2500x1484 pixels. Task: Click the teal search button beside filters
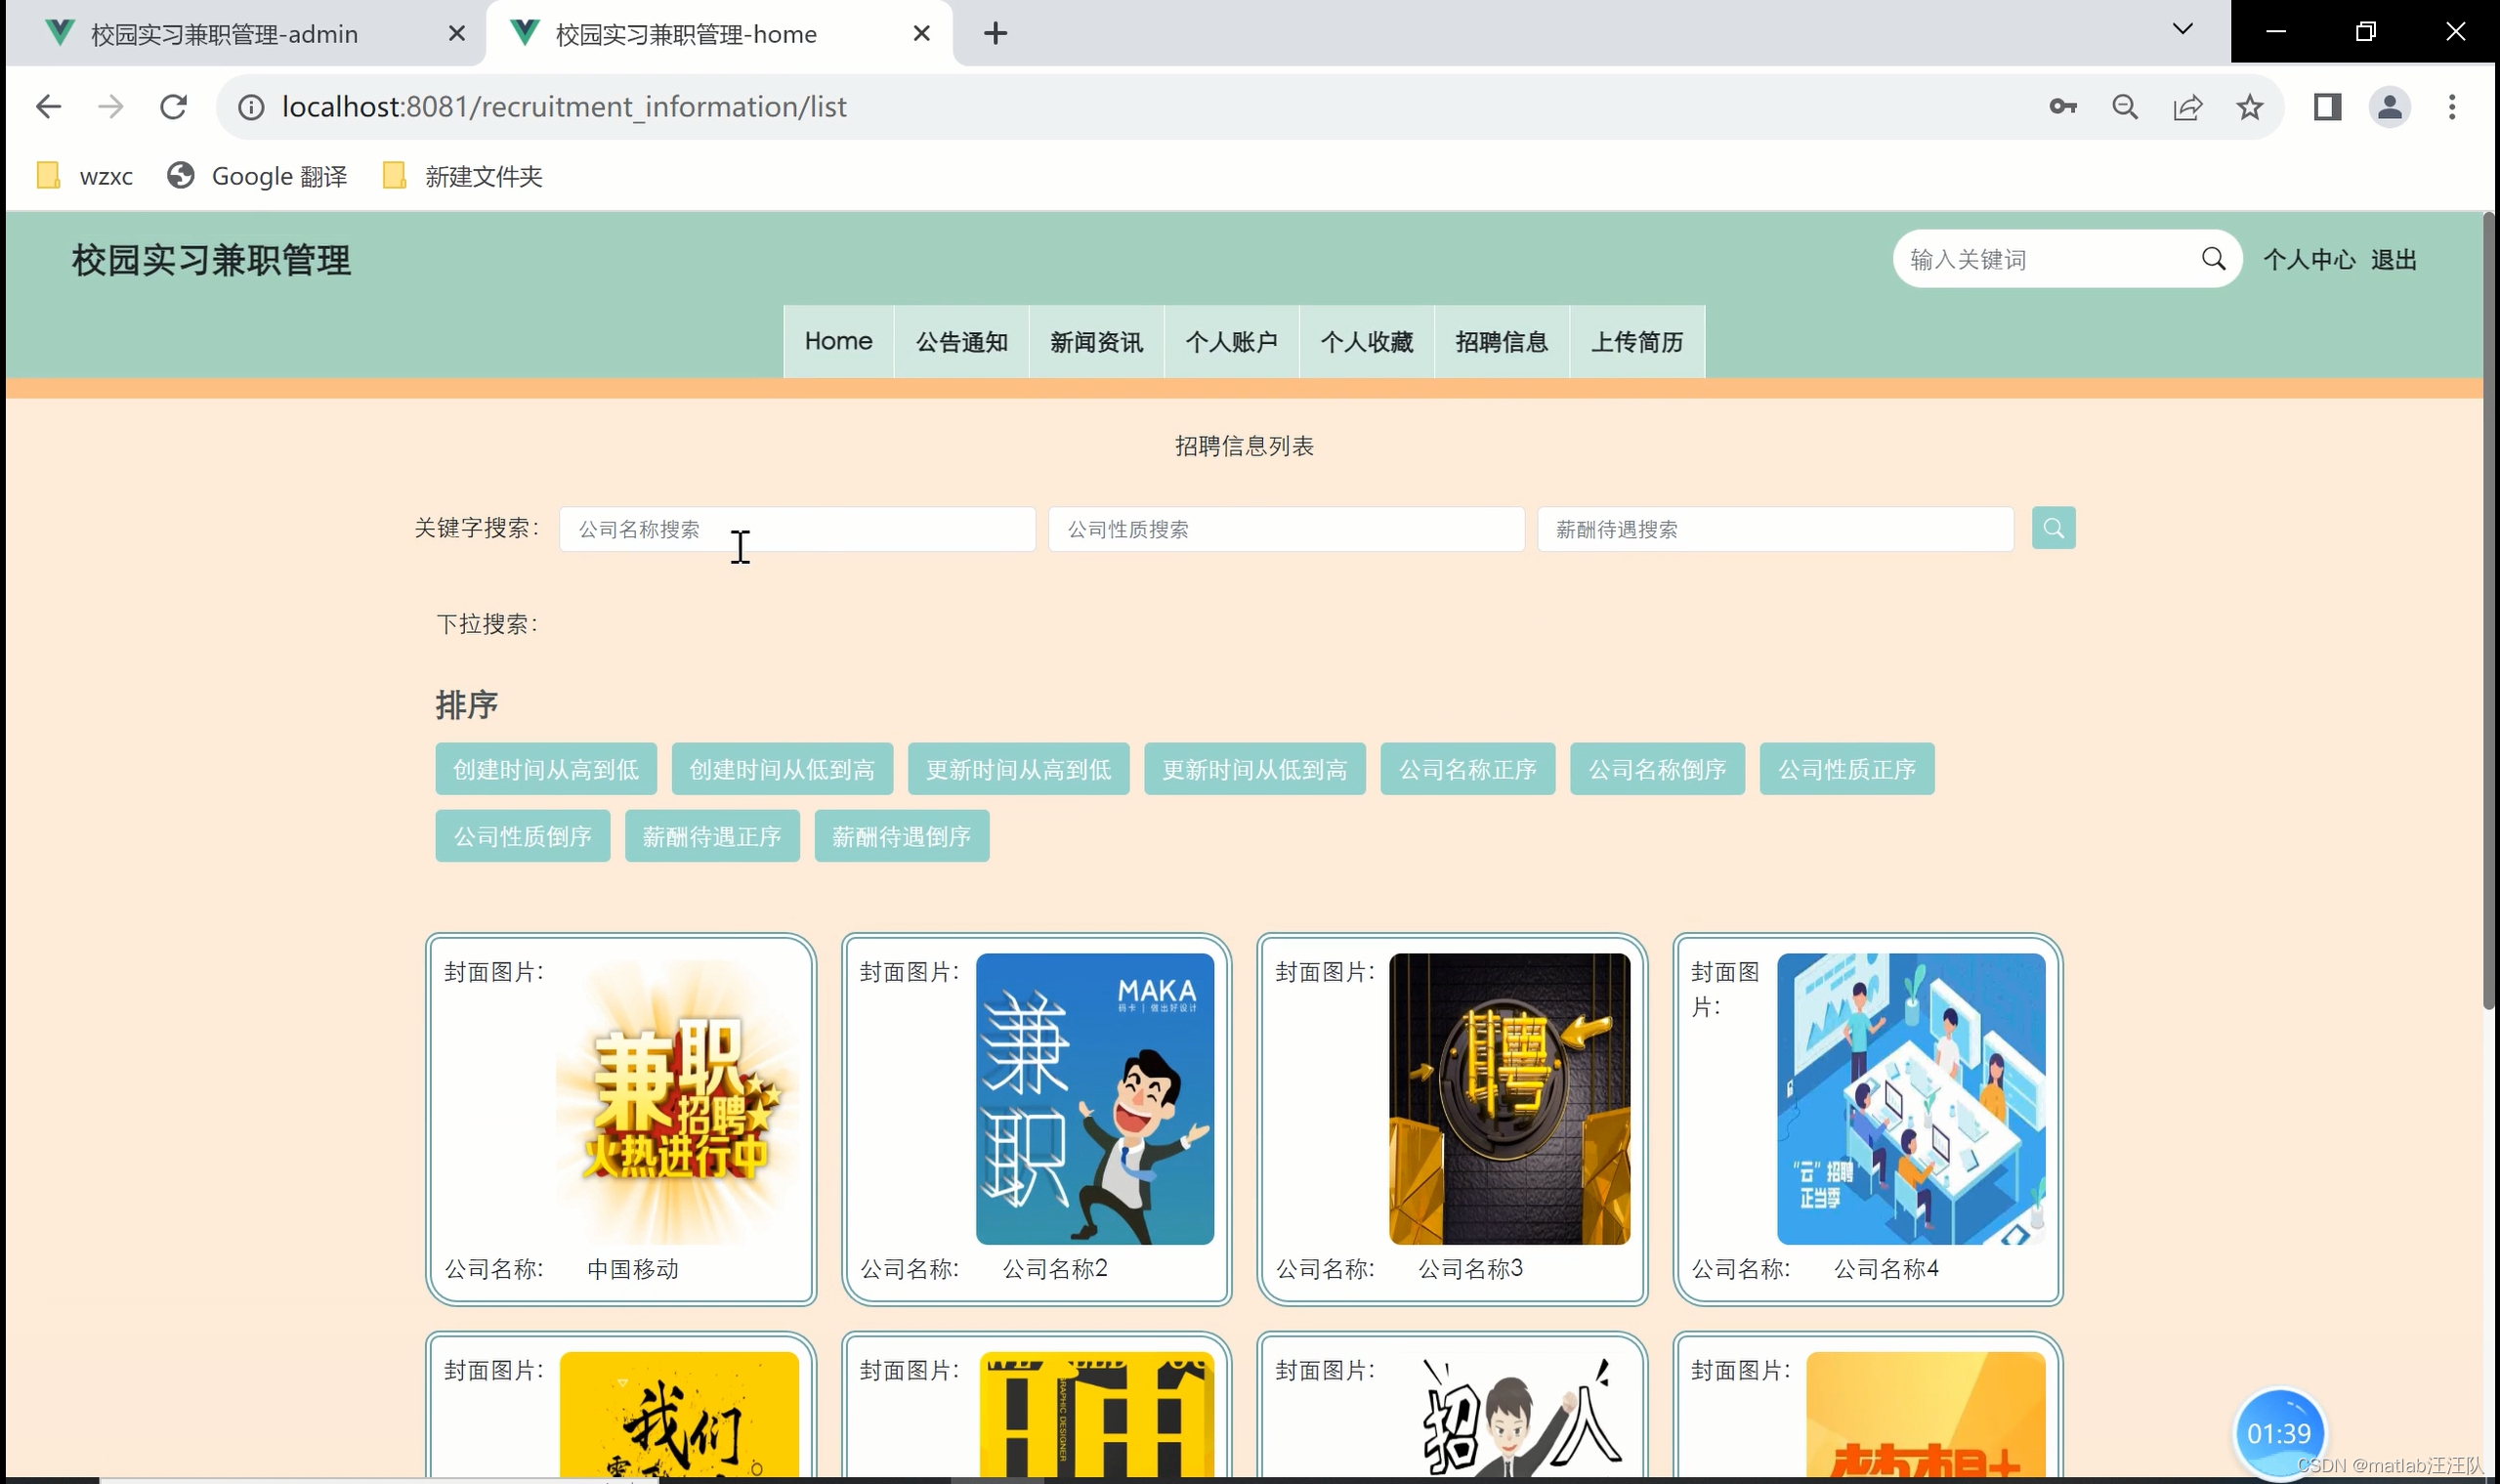coord(2052,528)
